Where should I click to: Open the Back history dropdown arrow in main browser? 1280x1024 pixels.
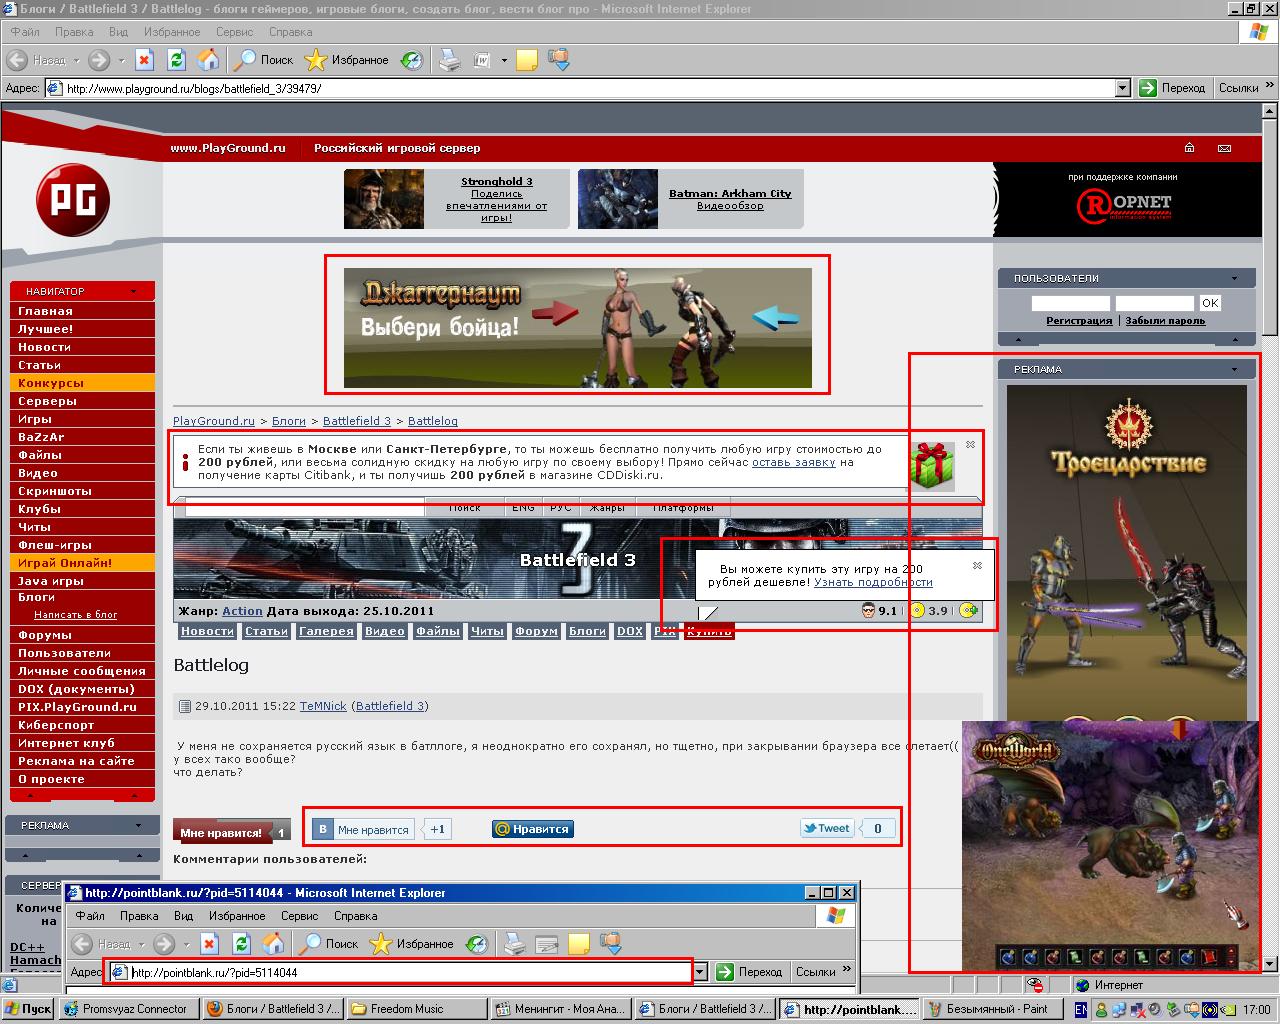pos(76,60)
